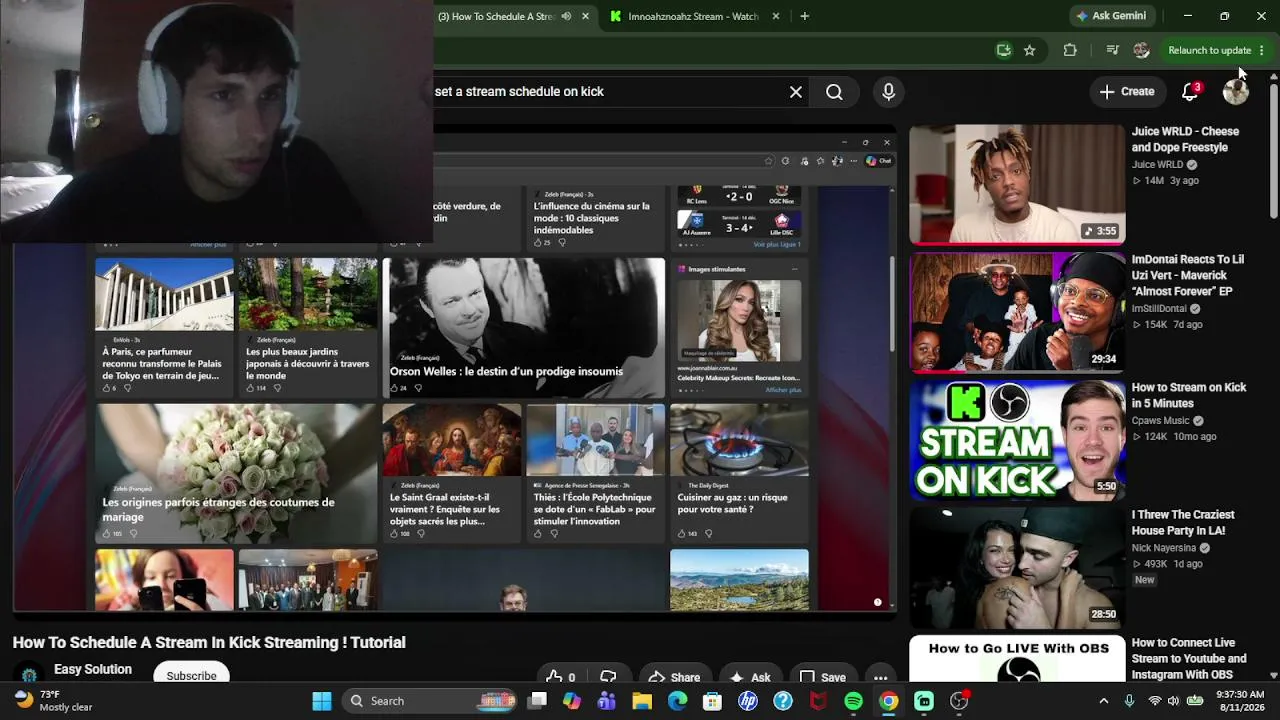Click the system tray microphone icon
Viewport: 1280px width, 720px height.
click(x=1129, y=701)
